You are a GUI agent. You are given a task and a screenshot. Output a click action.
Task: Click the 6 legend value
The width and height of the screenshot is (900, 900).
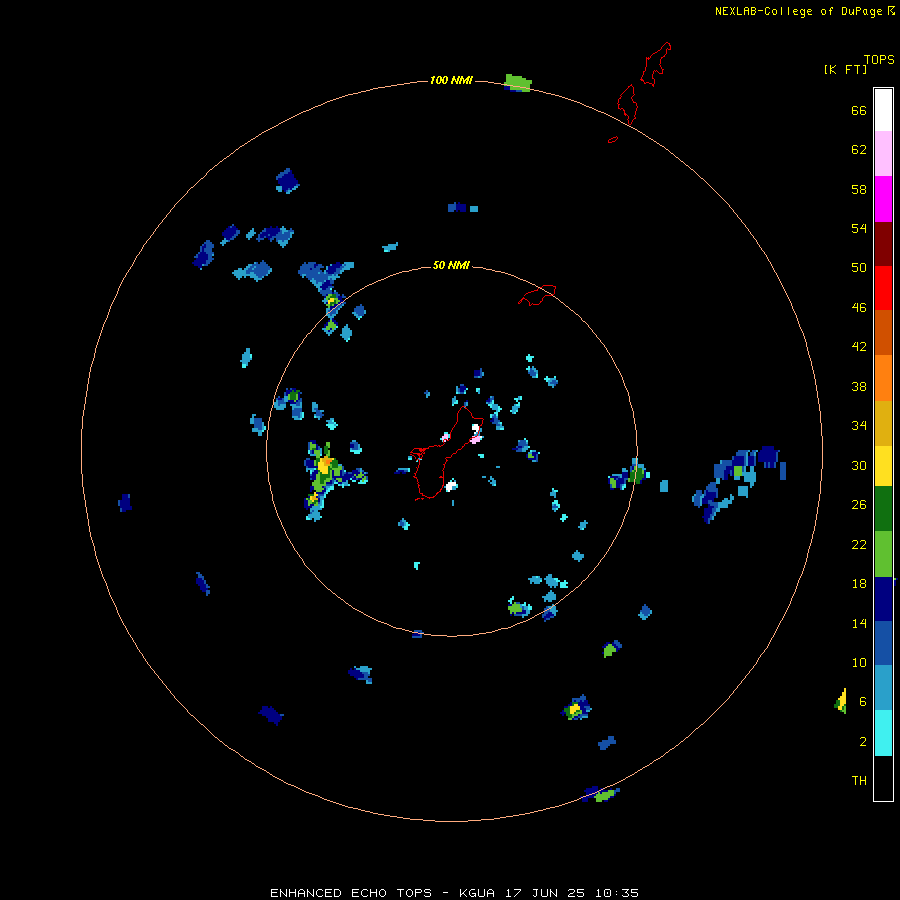(863, 702)
